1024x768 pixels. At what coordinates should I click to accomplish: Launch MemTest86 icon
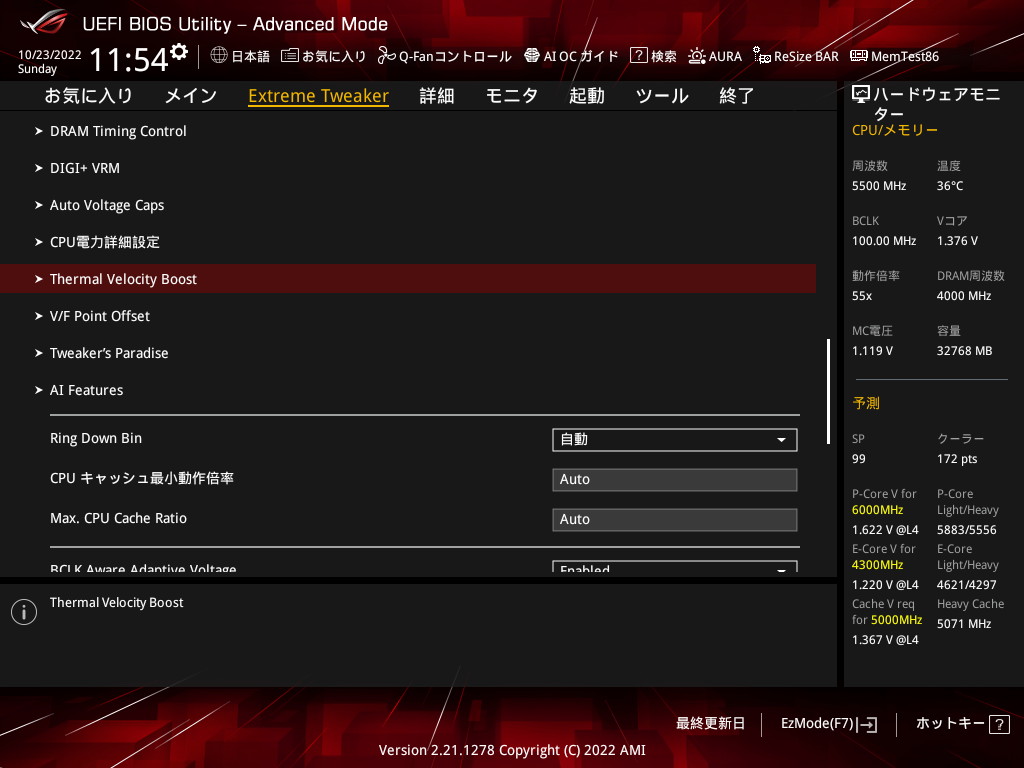859,56
